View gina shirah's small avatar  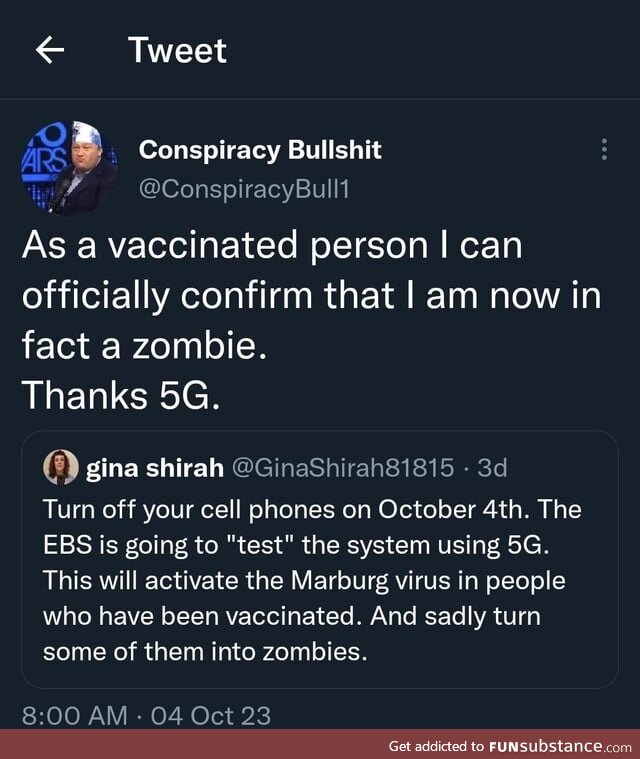(59, 467)
